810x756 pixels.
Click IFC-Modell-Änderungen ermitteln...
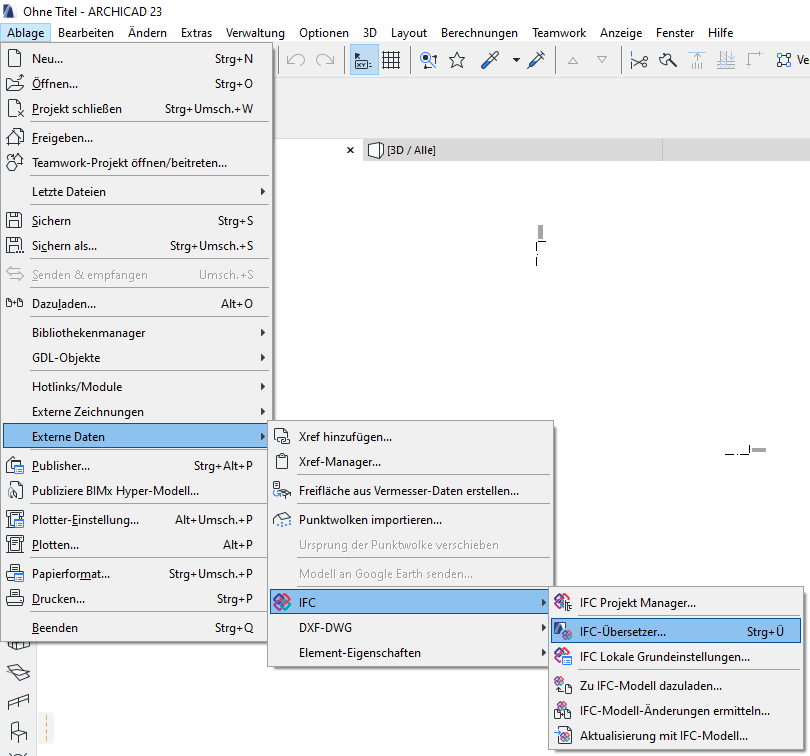(676, 711)
